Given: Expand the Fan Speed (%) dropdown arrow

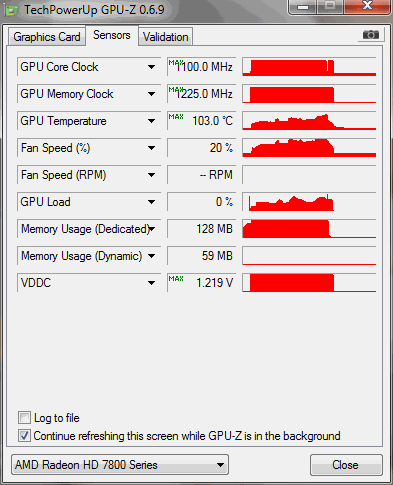Looking at the screenshot, I should (151, 148).
